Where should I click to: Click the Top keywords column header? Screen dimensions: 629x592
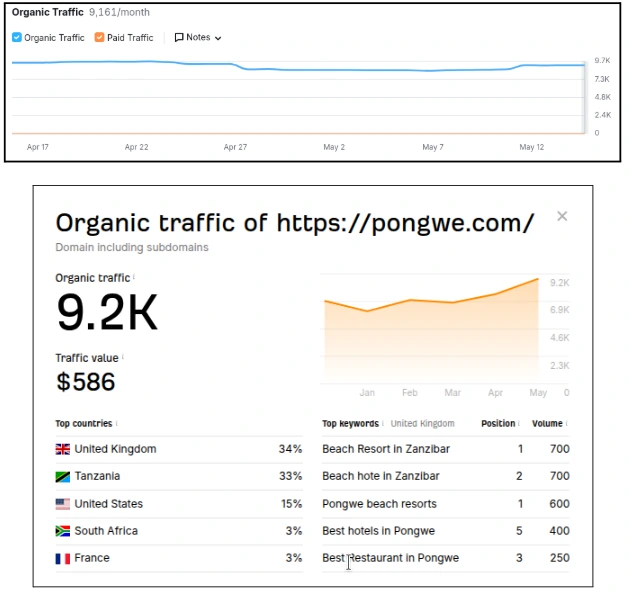[350, 424]
